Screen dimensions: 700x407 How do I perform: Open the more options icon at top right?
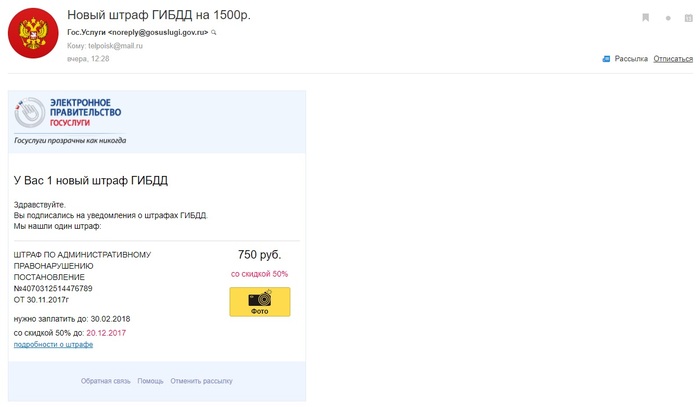click(x=689, y=18)
